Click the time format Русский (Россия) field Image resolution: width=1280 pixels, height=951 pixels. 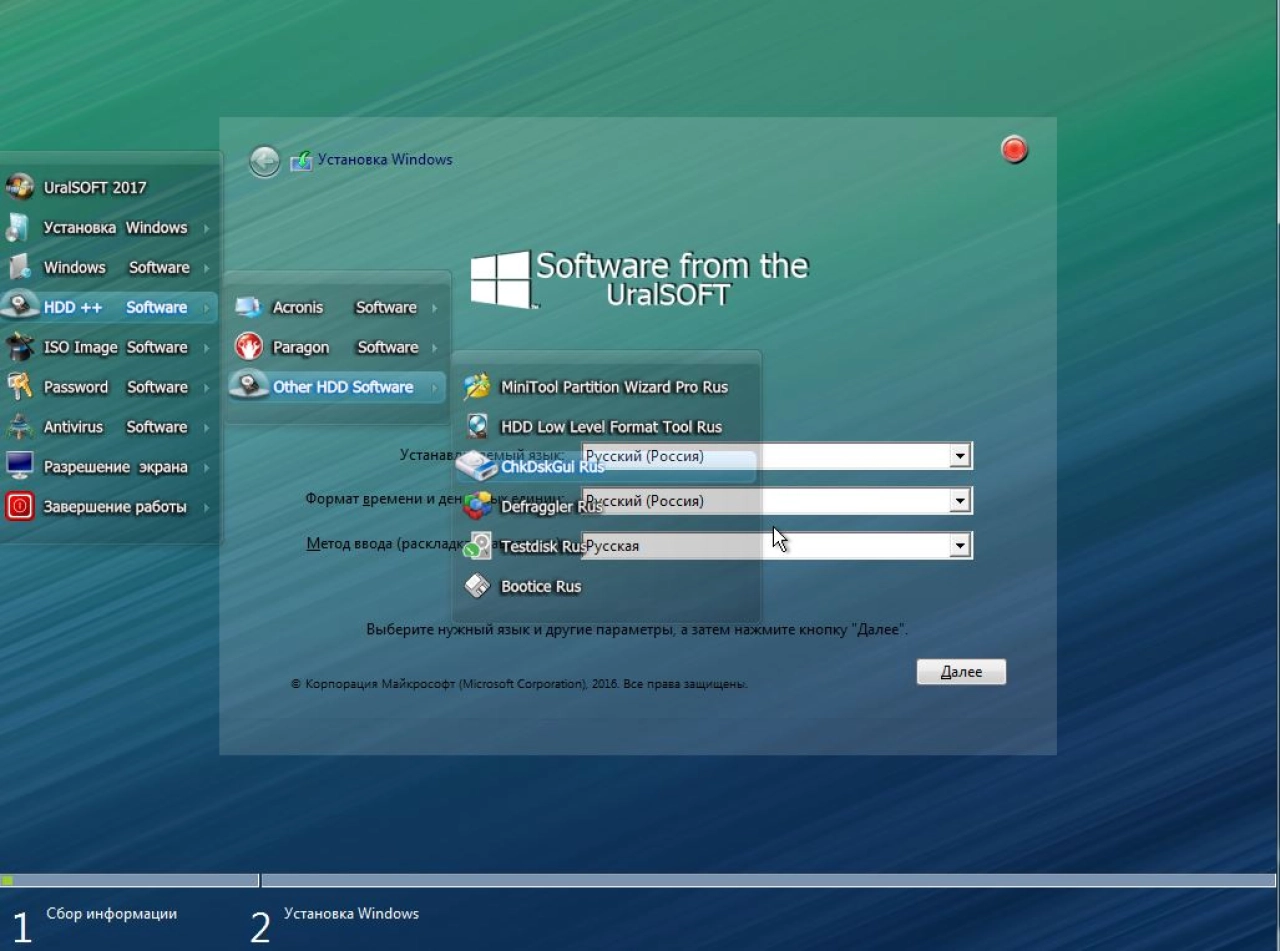776,501
